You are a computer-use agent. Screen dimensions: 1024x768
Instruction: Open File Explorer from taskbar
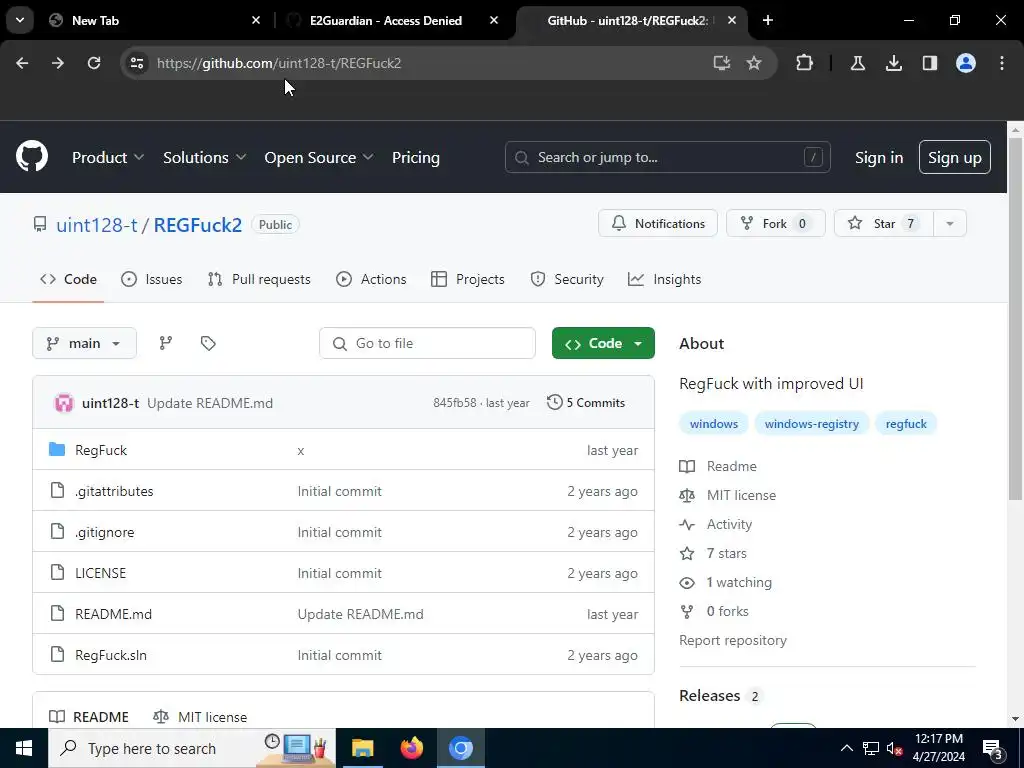coord(362,748)
